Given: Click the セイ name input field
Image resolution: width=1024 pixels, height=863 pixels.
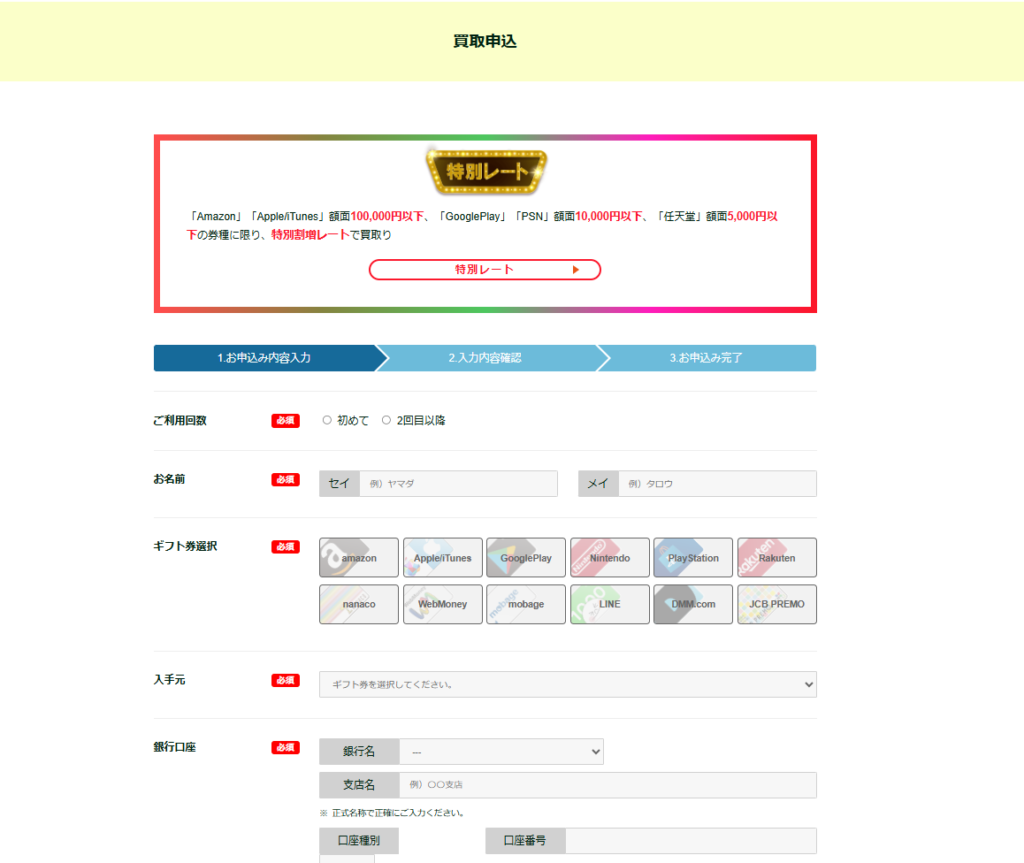Looking at the screenshot, I should click(x=458, y=483).
